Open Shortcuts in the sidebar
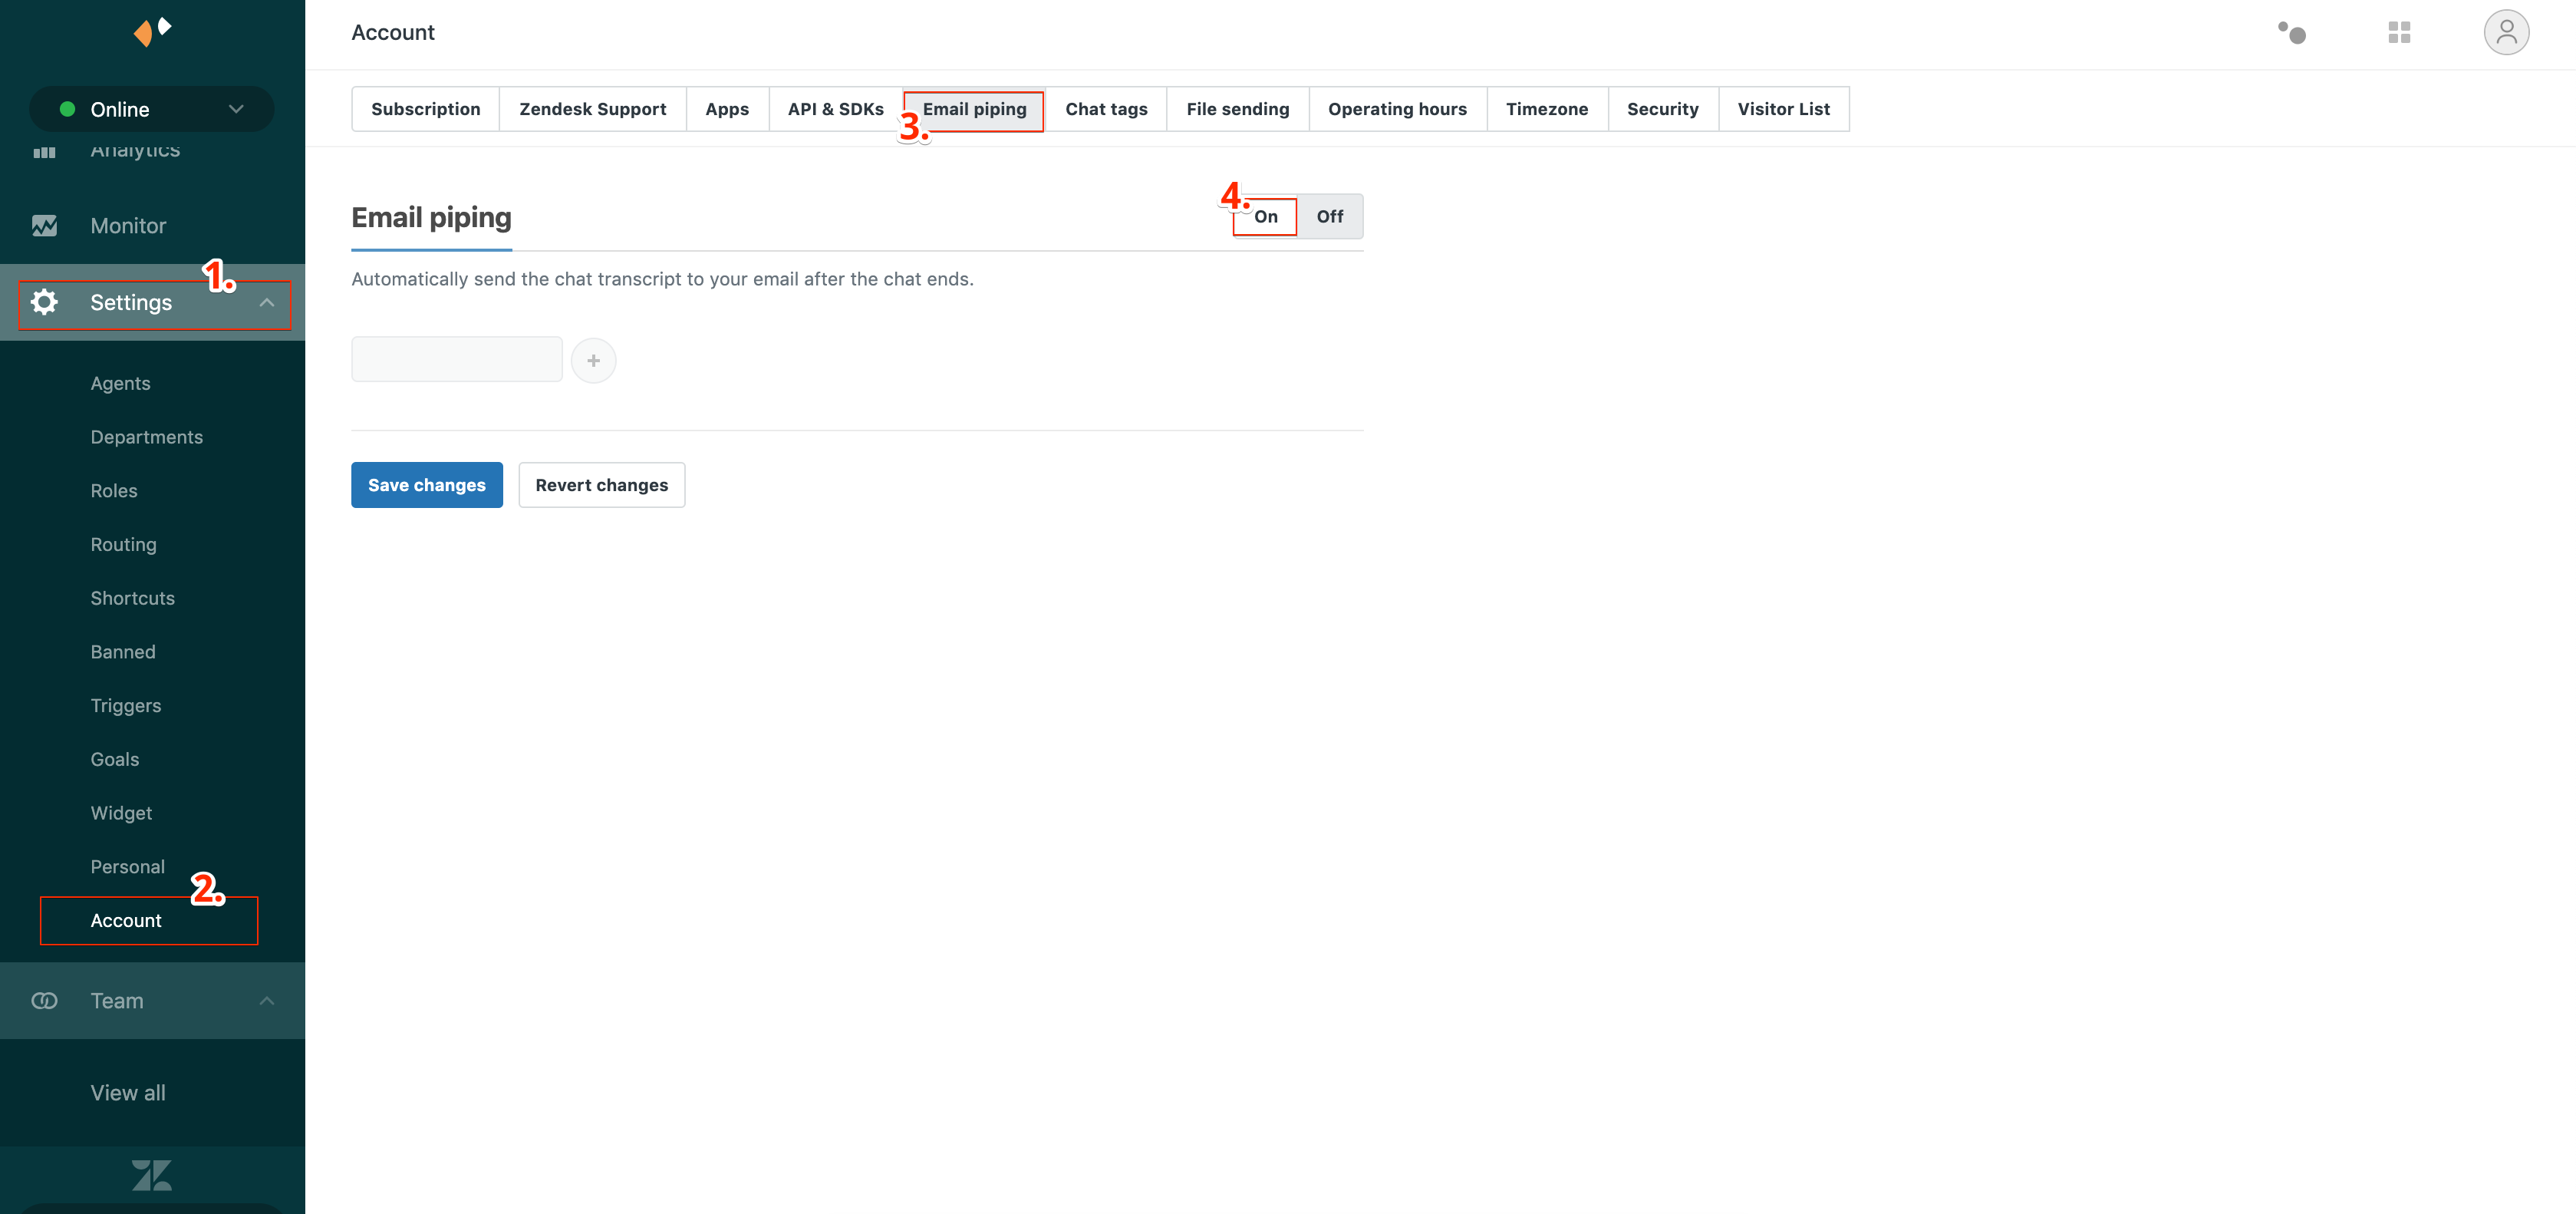This screenshot has height=1214, width=2576. [133, 598]
